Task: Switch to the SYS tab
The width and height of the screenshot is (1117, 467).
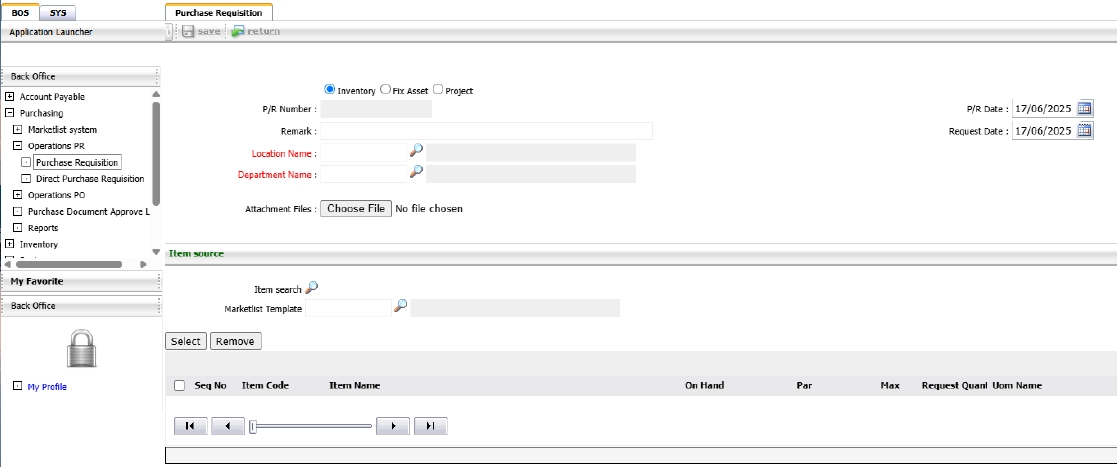Action: [x=58, y=13]
